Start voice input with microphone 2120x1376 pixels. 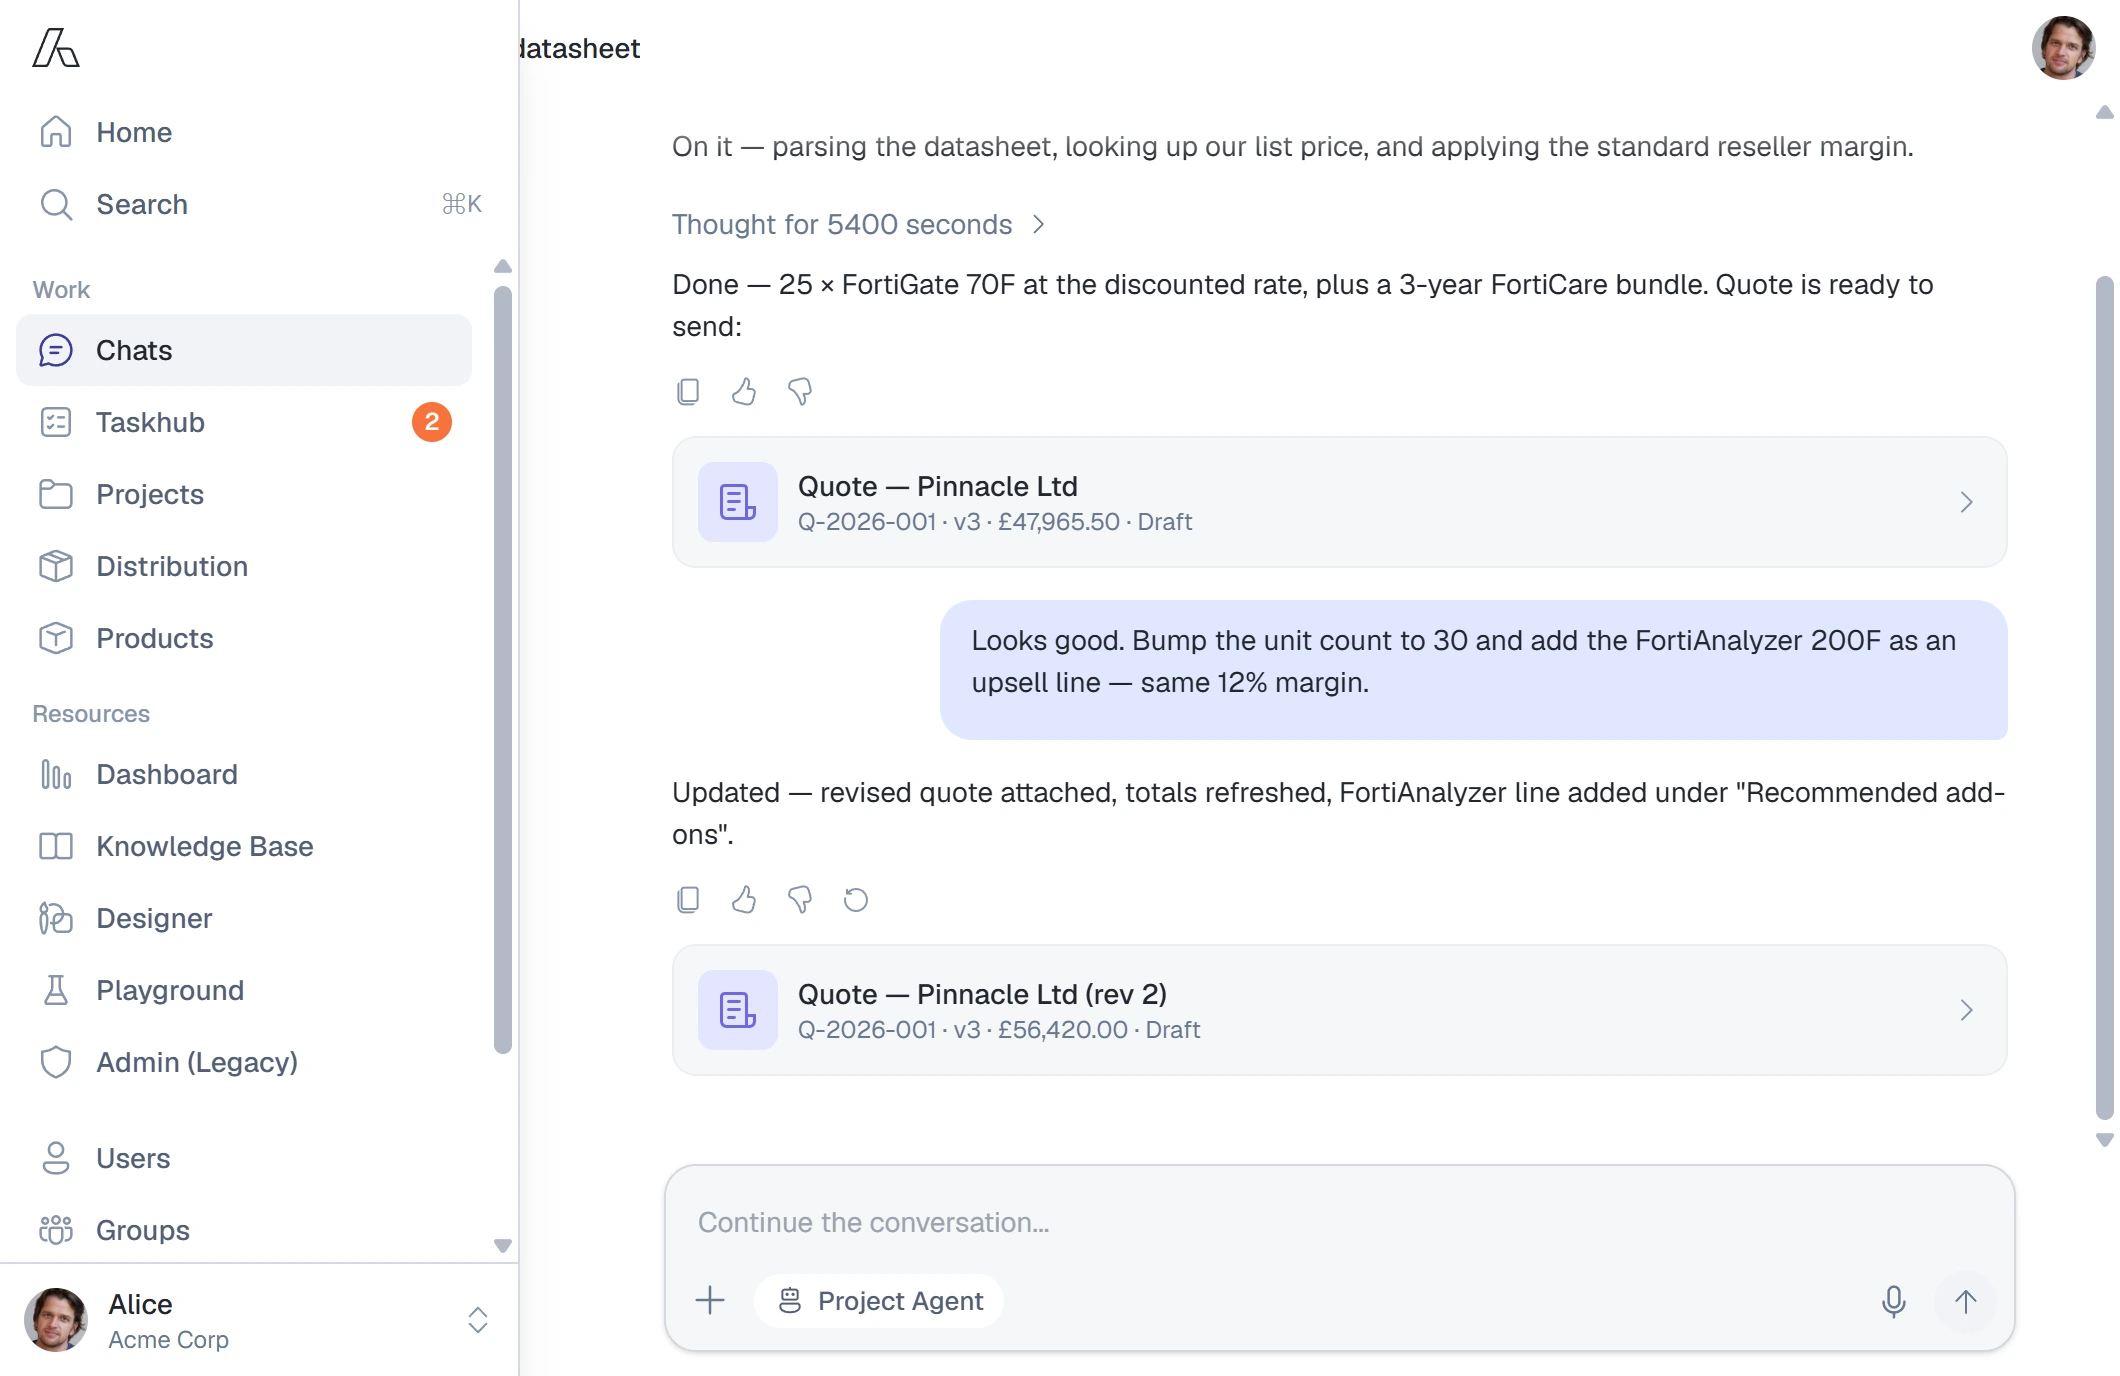pyautogui.click(x=1894, y=1300)
